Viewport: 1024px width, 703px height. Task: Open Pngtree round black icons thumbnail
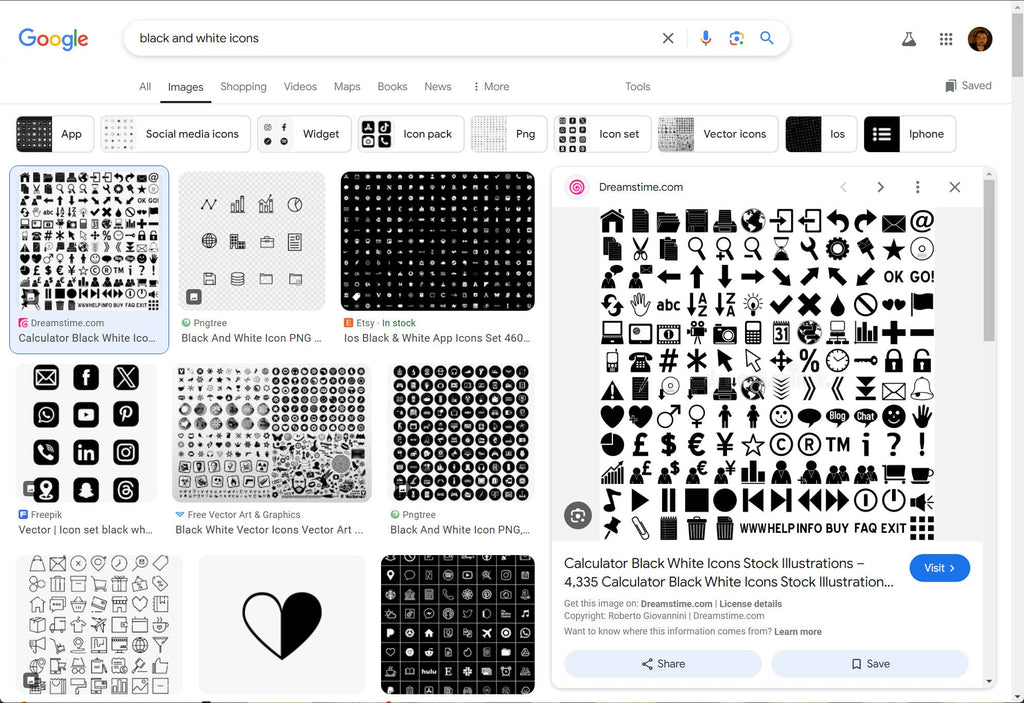tap(462, 433)
